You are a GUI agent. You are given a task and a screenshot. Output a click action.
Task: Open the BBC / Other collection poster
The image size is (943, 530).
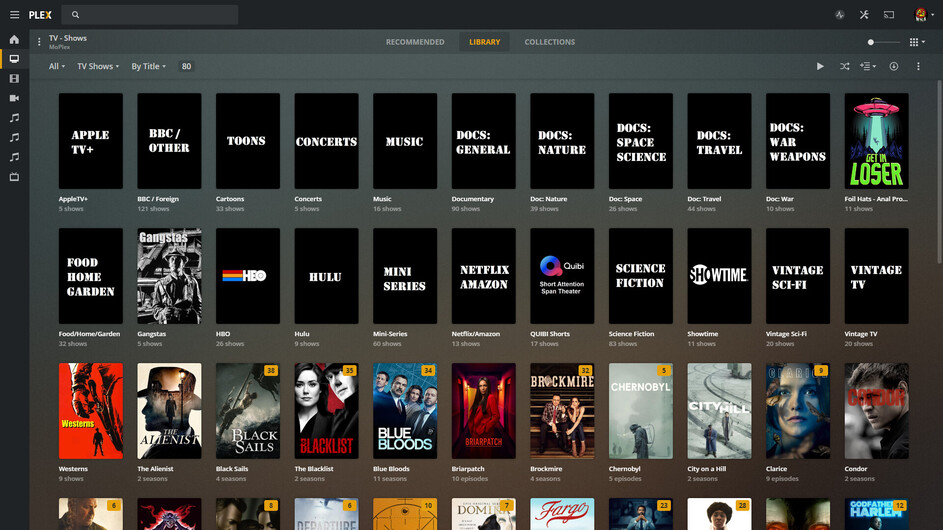tap(169, 141)
